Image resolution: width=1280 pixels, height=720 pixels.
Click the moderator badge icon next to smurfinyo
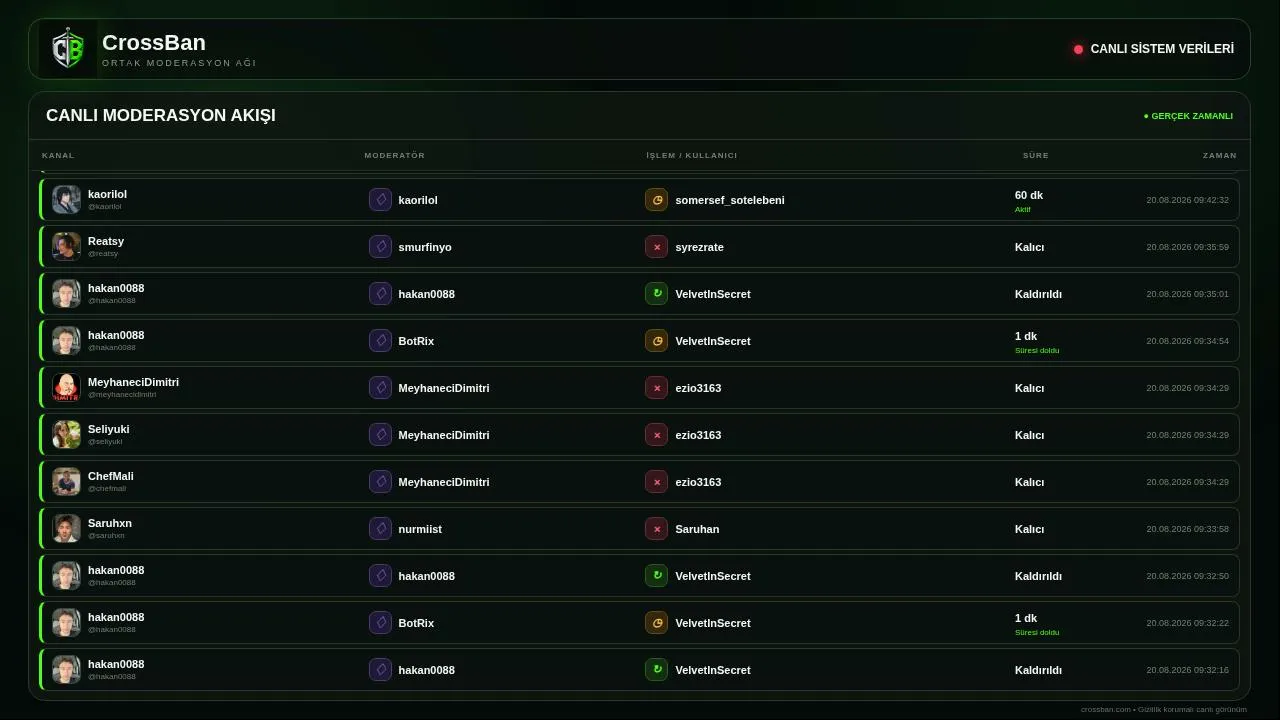tap(380, 247)
